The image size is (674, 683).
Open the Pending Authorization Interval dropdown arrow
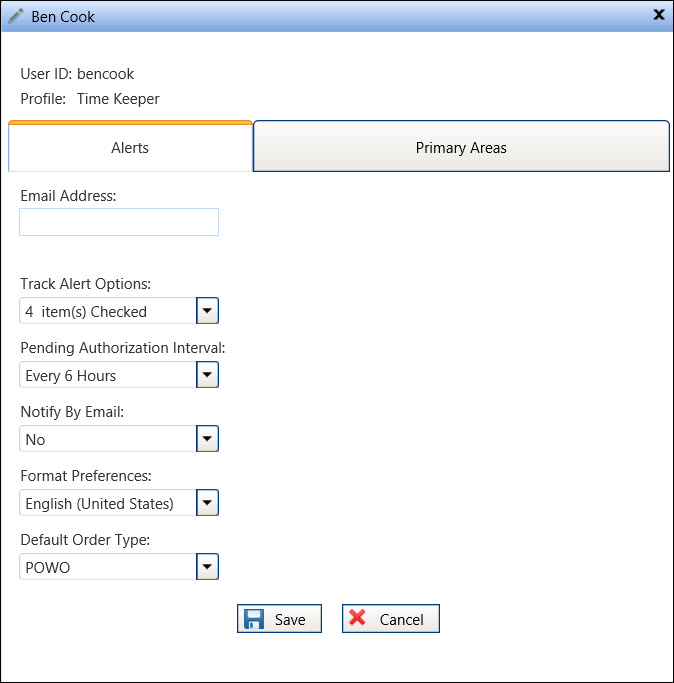click(x=207, y=375)
